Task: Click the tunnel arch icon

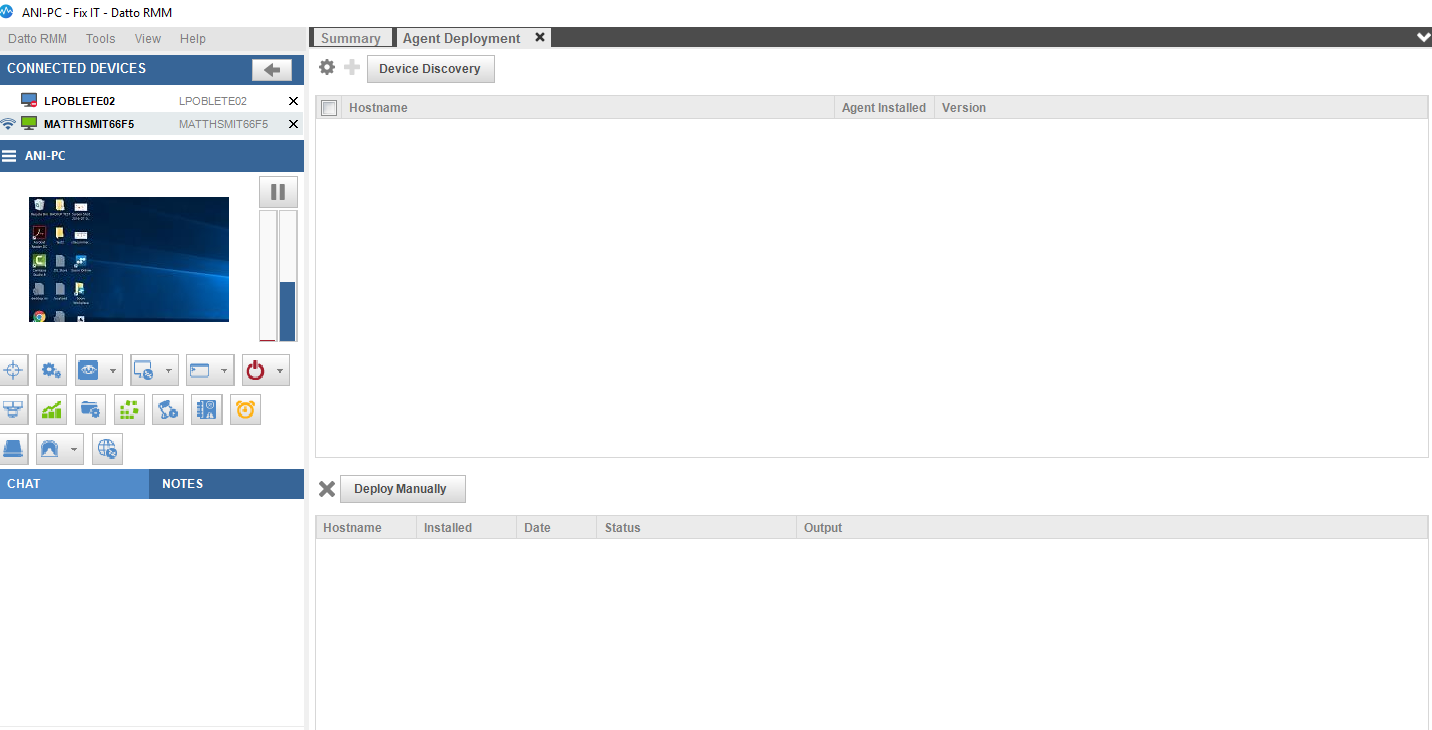Action: (x=52, y=449)
